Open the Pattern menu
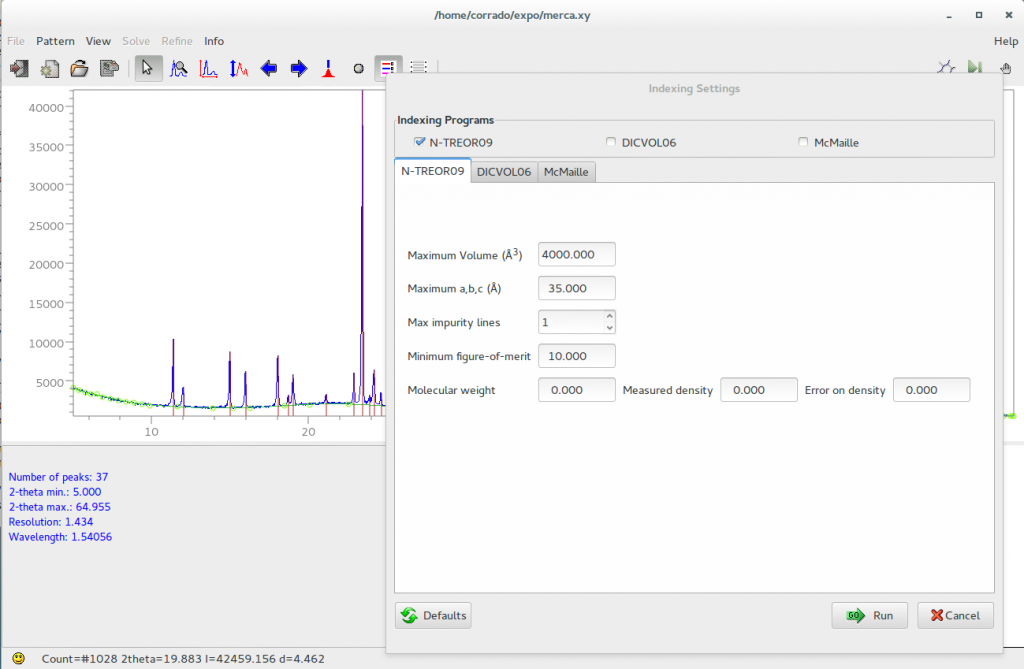The image size is (1024, 669). (x=55, y=41)
